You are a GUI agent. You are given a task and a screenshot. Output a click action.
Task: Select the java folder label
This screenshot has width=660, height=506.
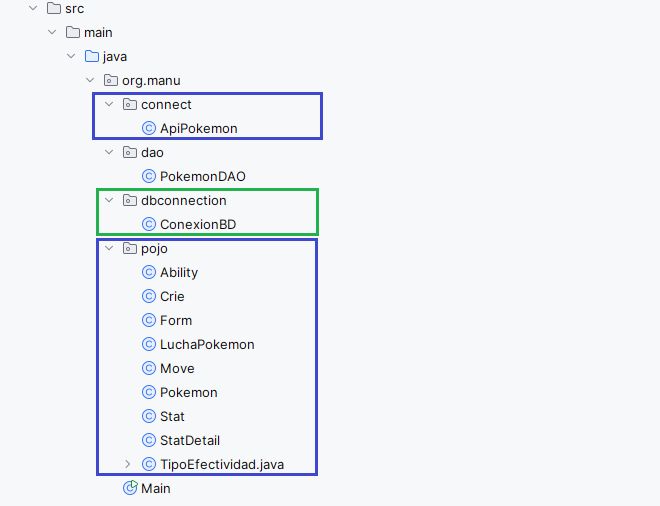click(114, 57)
